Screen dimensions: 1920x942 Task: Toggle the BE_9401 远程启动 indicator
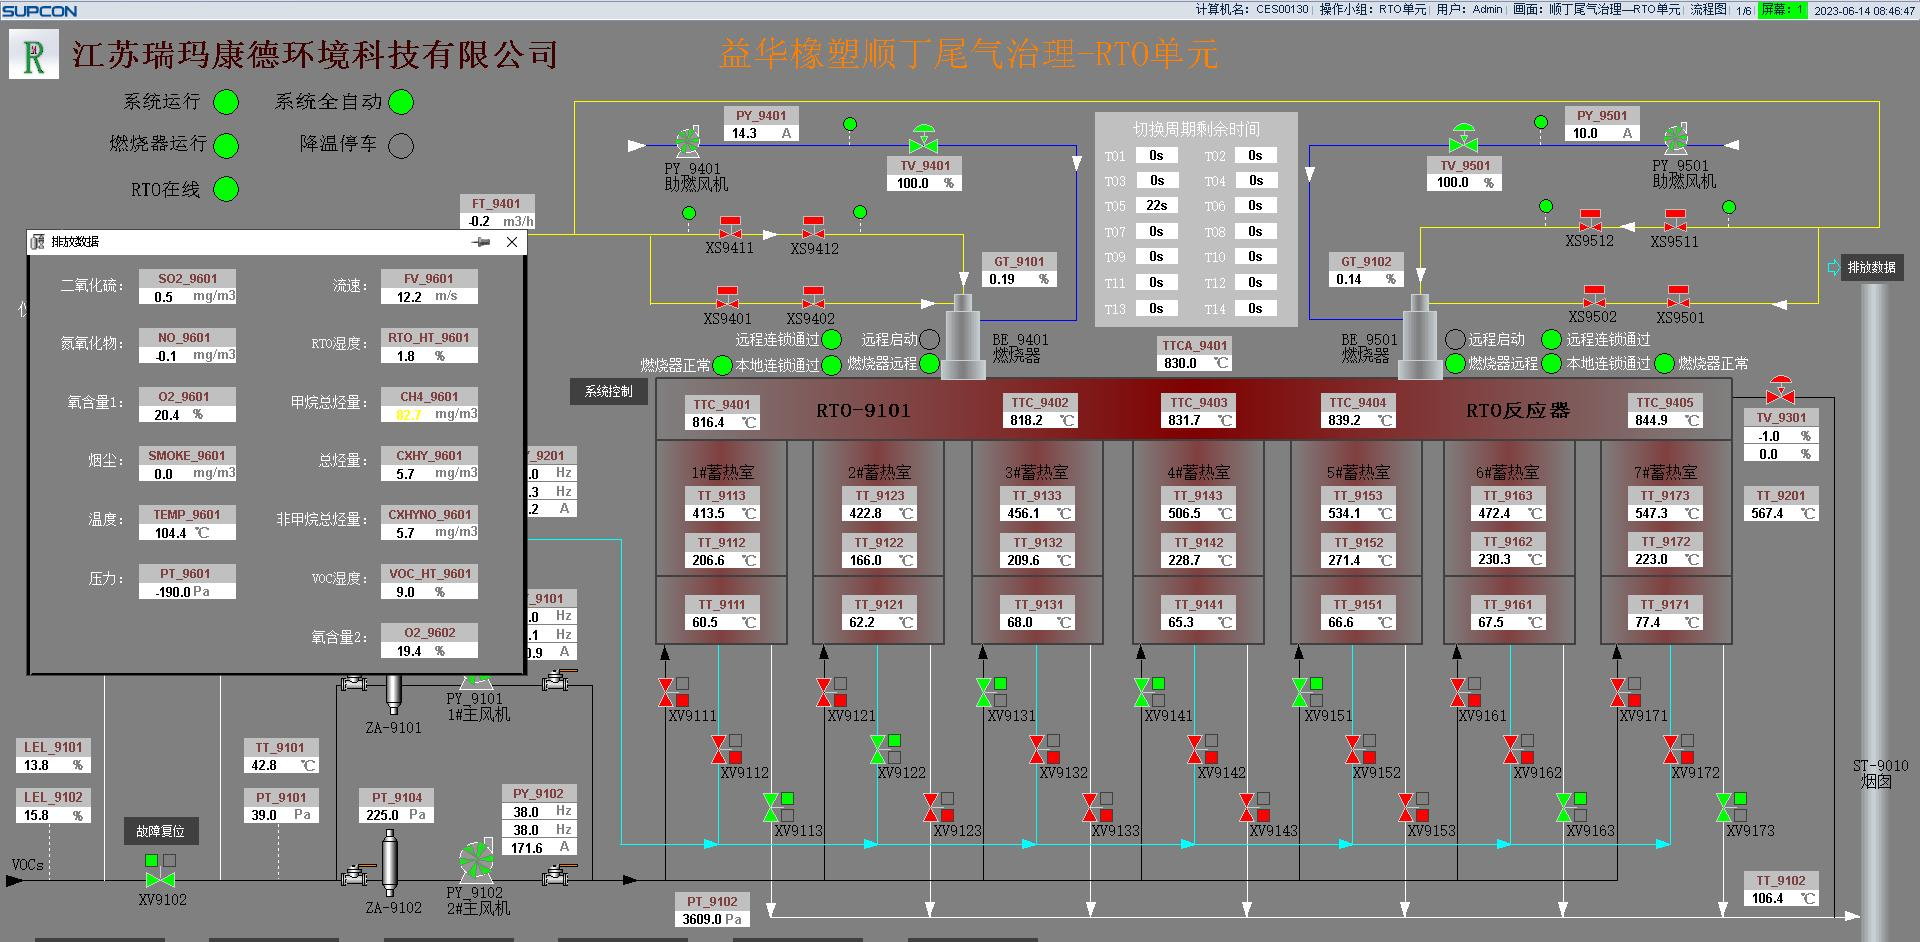click(930, 340)
